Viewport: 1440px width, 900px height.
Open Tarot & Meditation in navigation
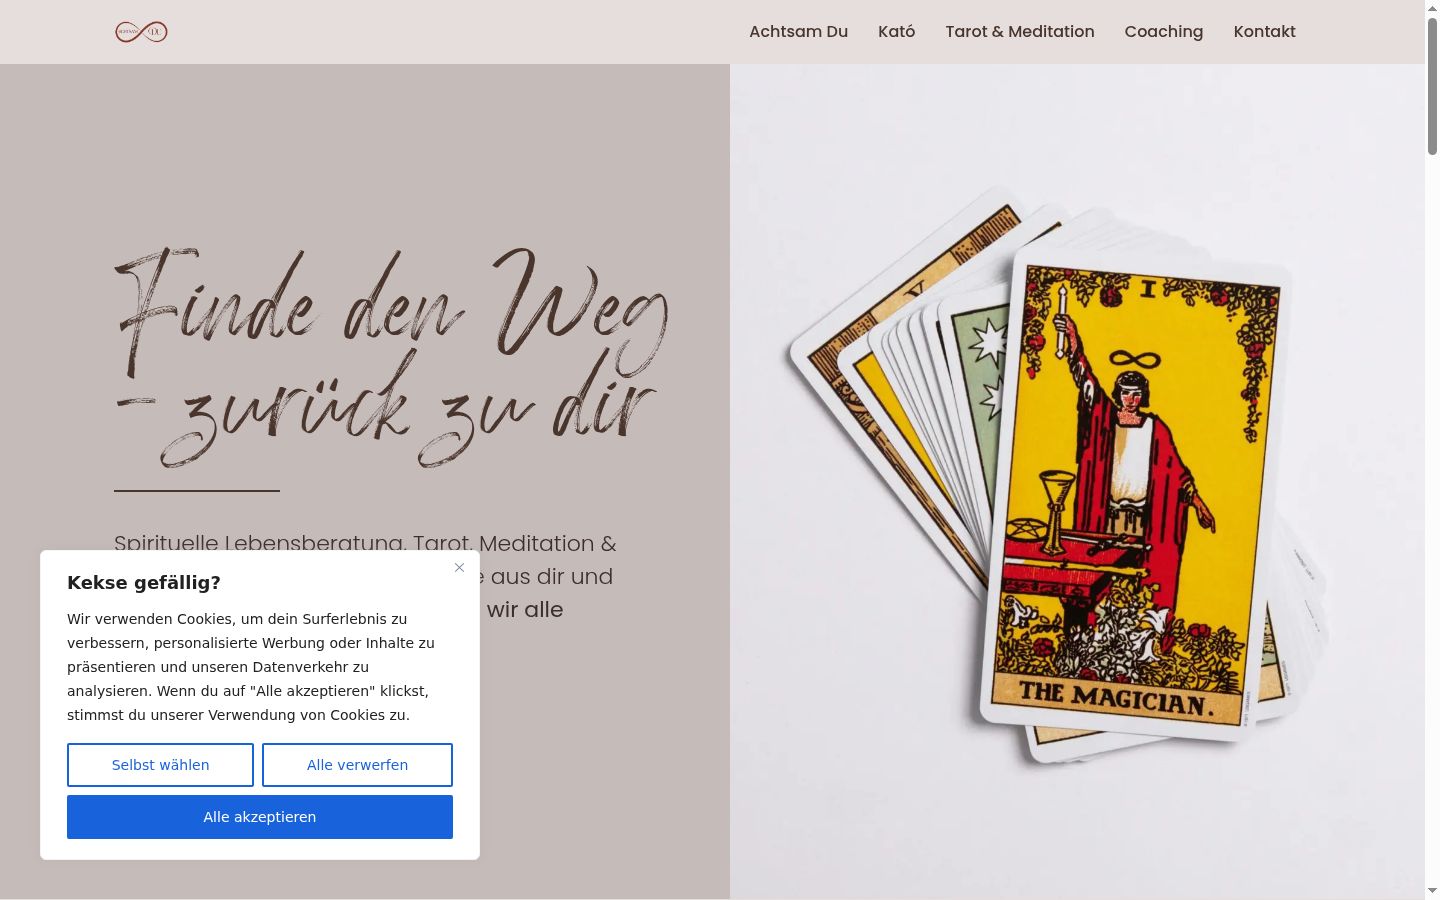point(1020,31)
